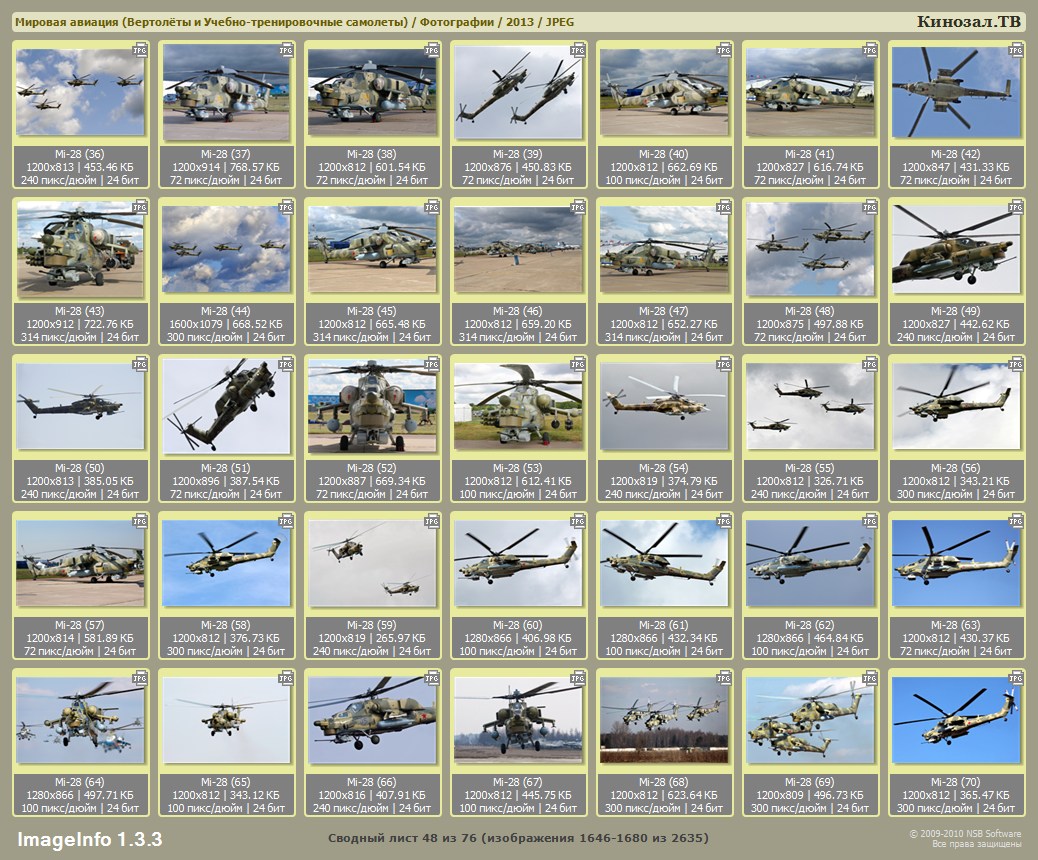Image resolution: width=1038 pixels, height=860 pixels.
Task: Click the JPG badge on Mi-28 (62)
Action: coord(870,522)
